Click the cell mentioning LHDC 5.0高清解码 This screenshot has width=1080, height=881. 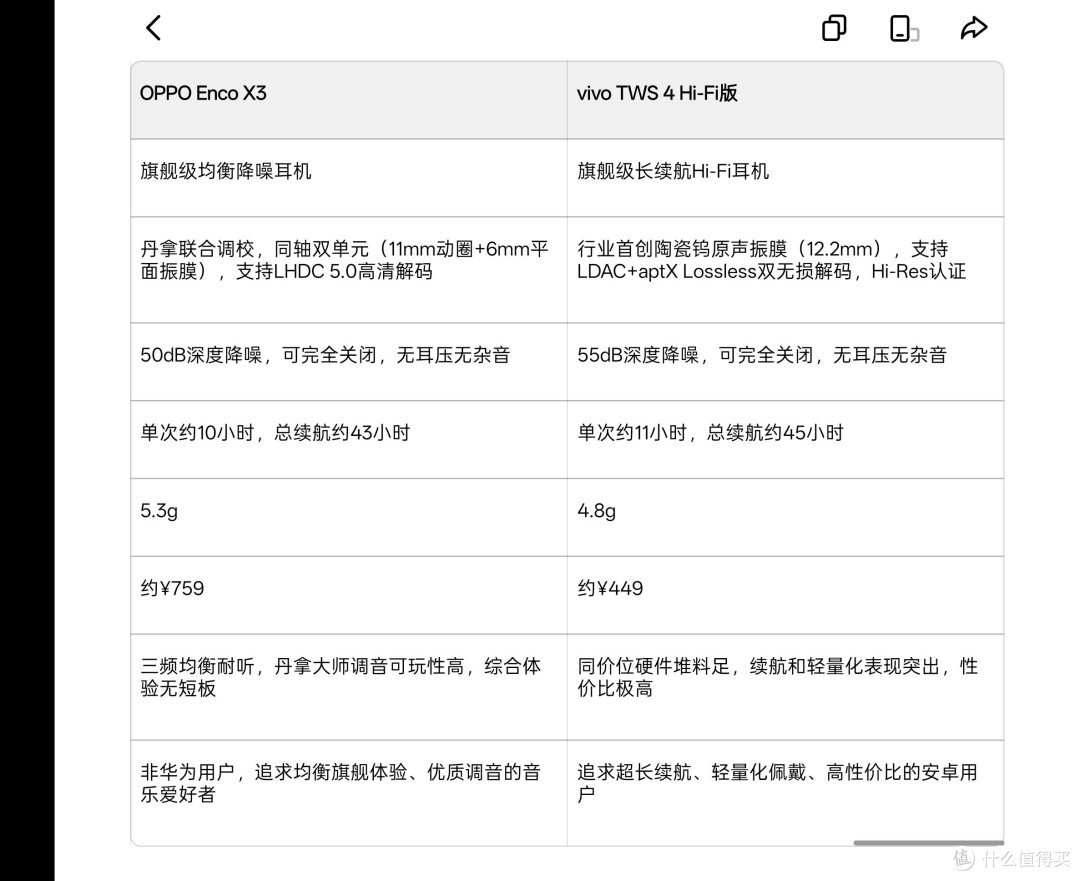click(x=349, y=269)
